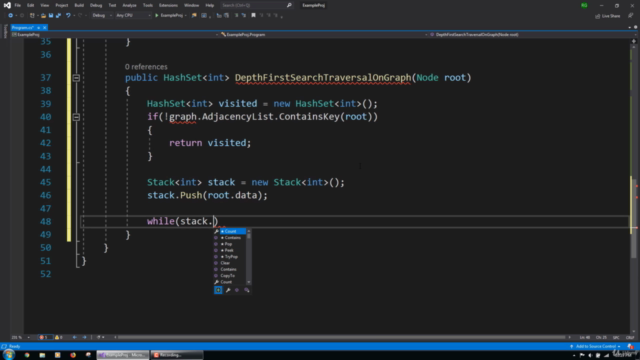The image size is (640, 360).
Task: Toggle the IntelliSense extension methods filter
Action: [x=247, y=290]
